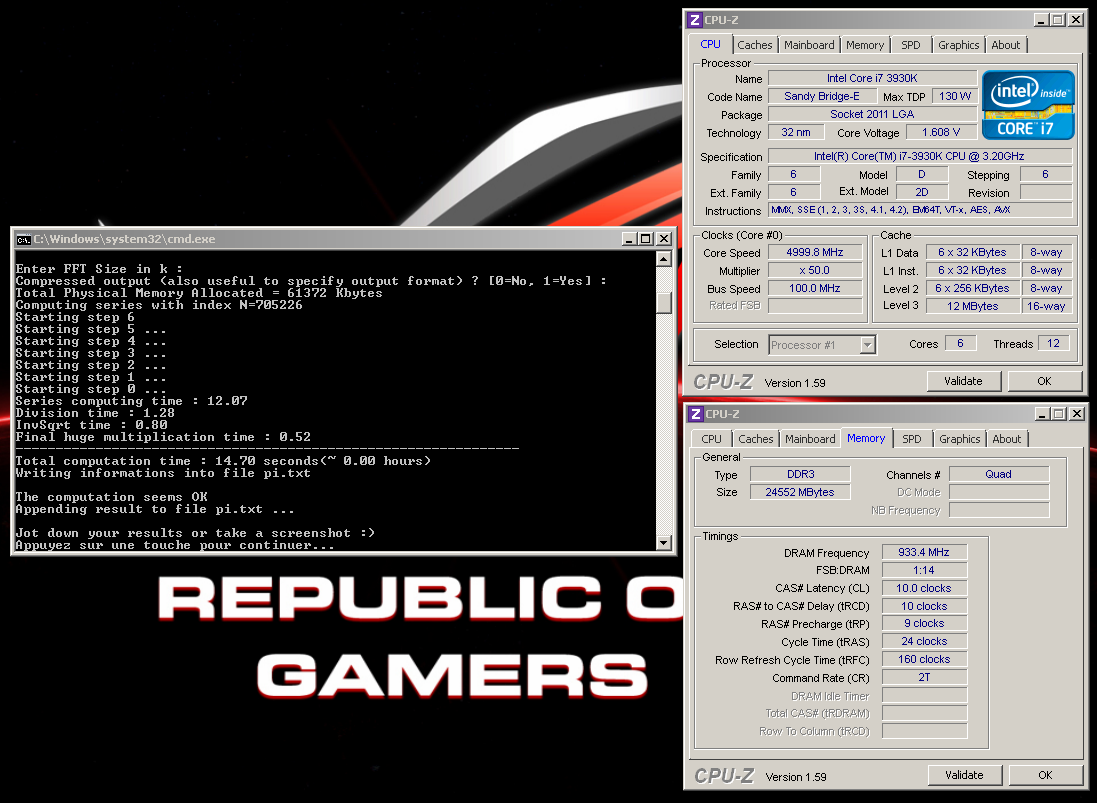This screenshot has width=1097, height=803.
Task: Click the technology value '32 nm'
Action: [795, 132]
